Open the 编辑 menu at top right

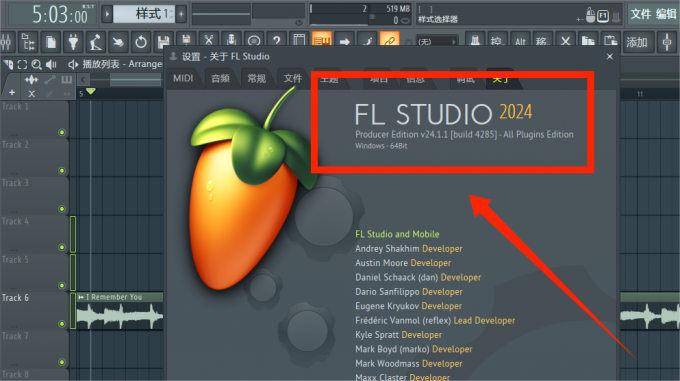(667, 14)
